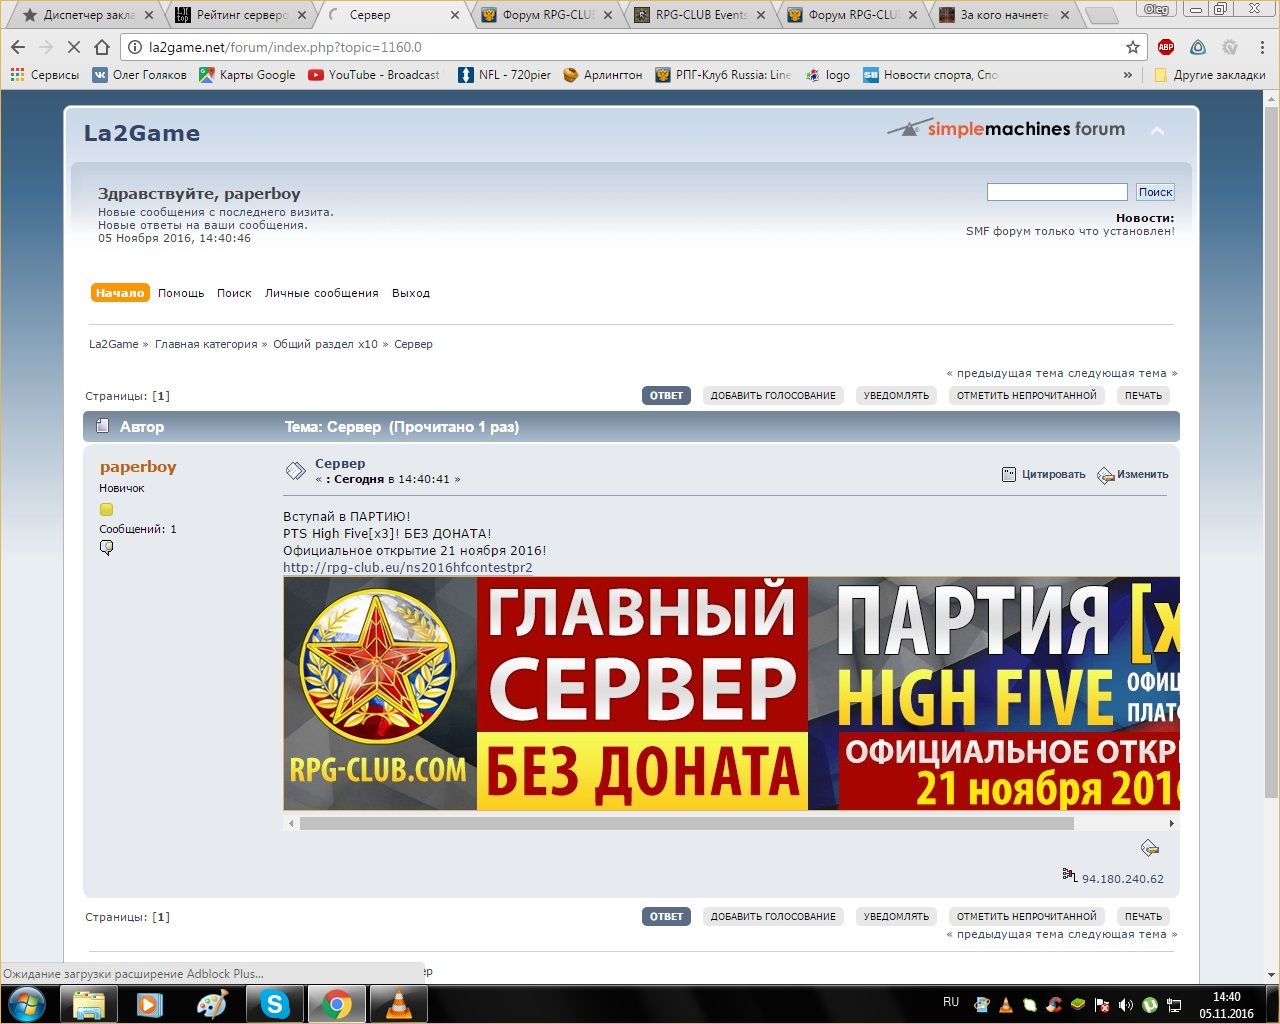Click the Action Center flag tray icon
The height and width of the screenshot is (1024, 1280).
[x=1102, y=1004]
